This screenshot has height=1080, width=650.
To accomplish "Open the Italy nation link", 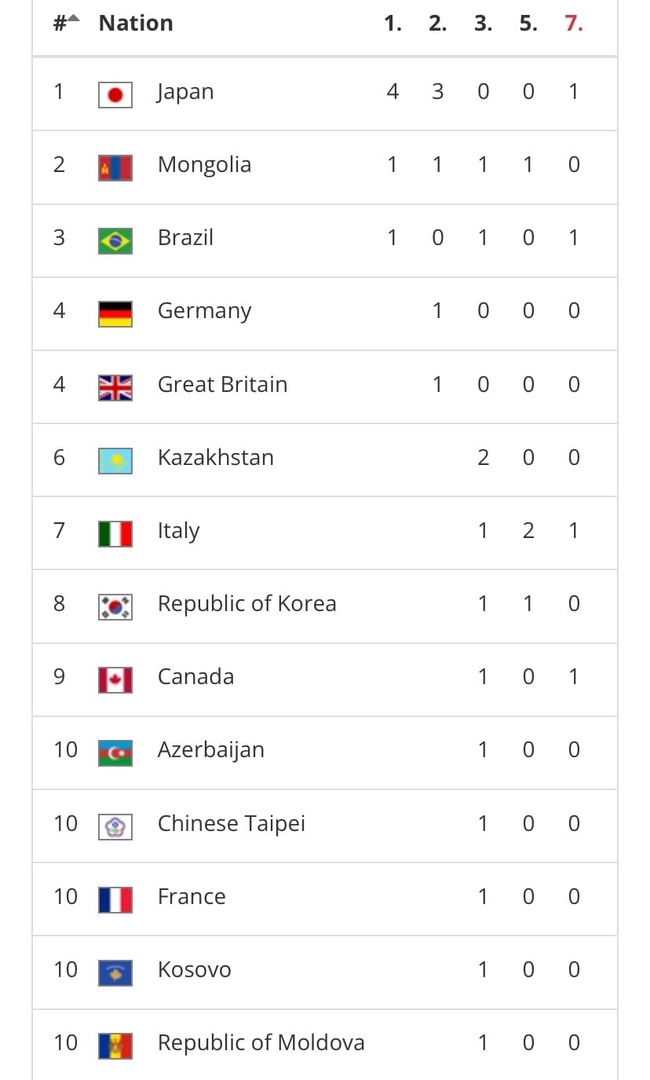I will 178,531.
